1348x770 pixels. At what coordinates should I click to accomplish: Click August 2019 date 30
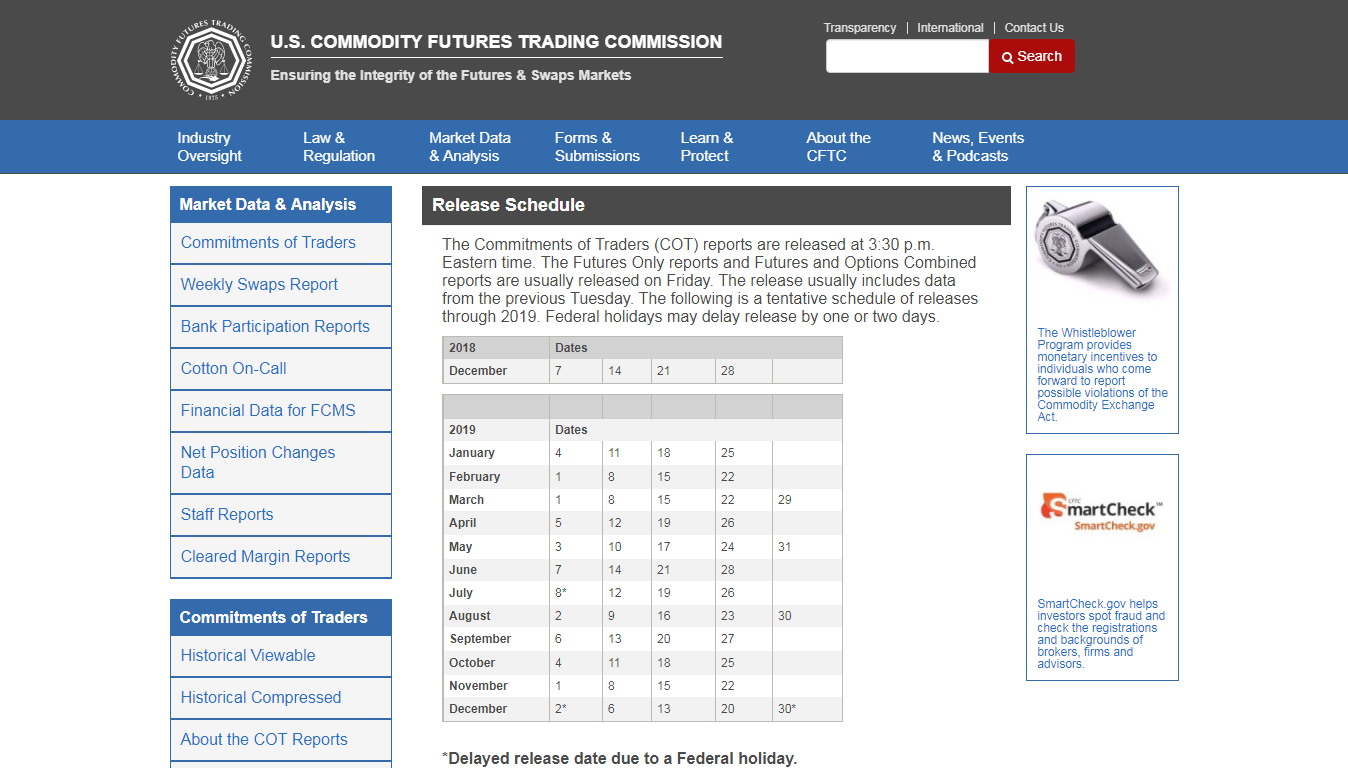point(784,616)
